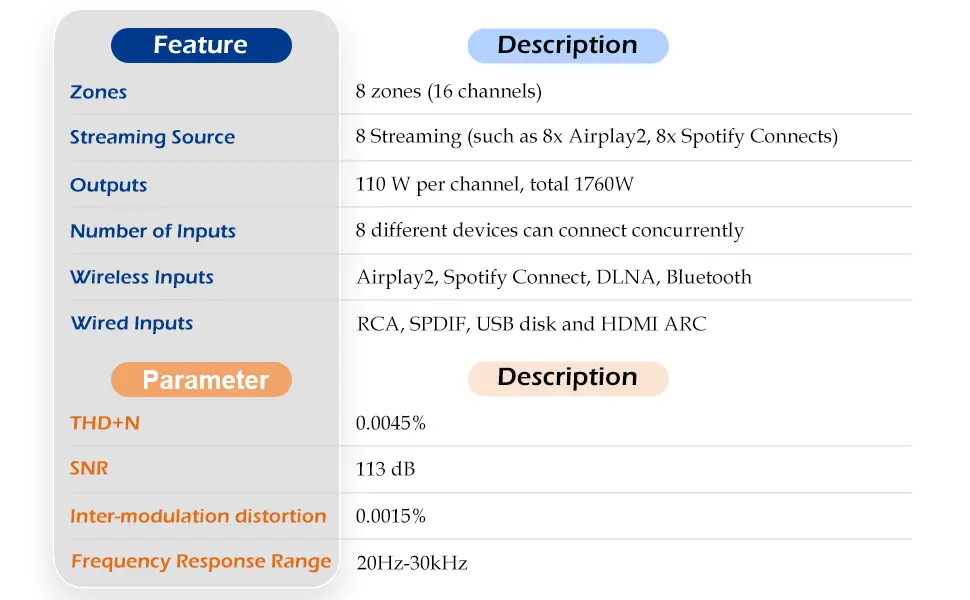Image resolution: width=970 pixels, height=600 pixels.
Task: Click the '113 dB' value
Action: [385, 469]
